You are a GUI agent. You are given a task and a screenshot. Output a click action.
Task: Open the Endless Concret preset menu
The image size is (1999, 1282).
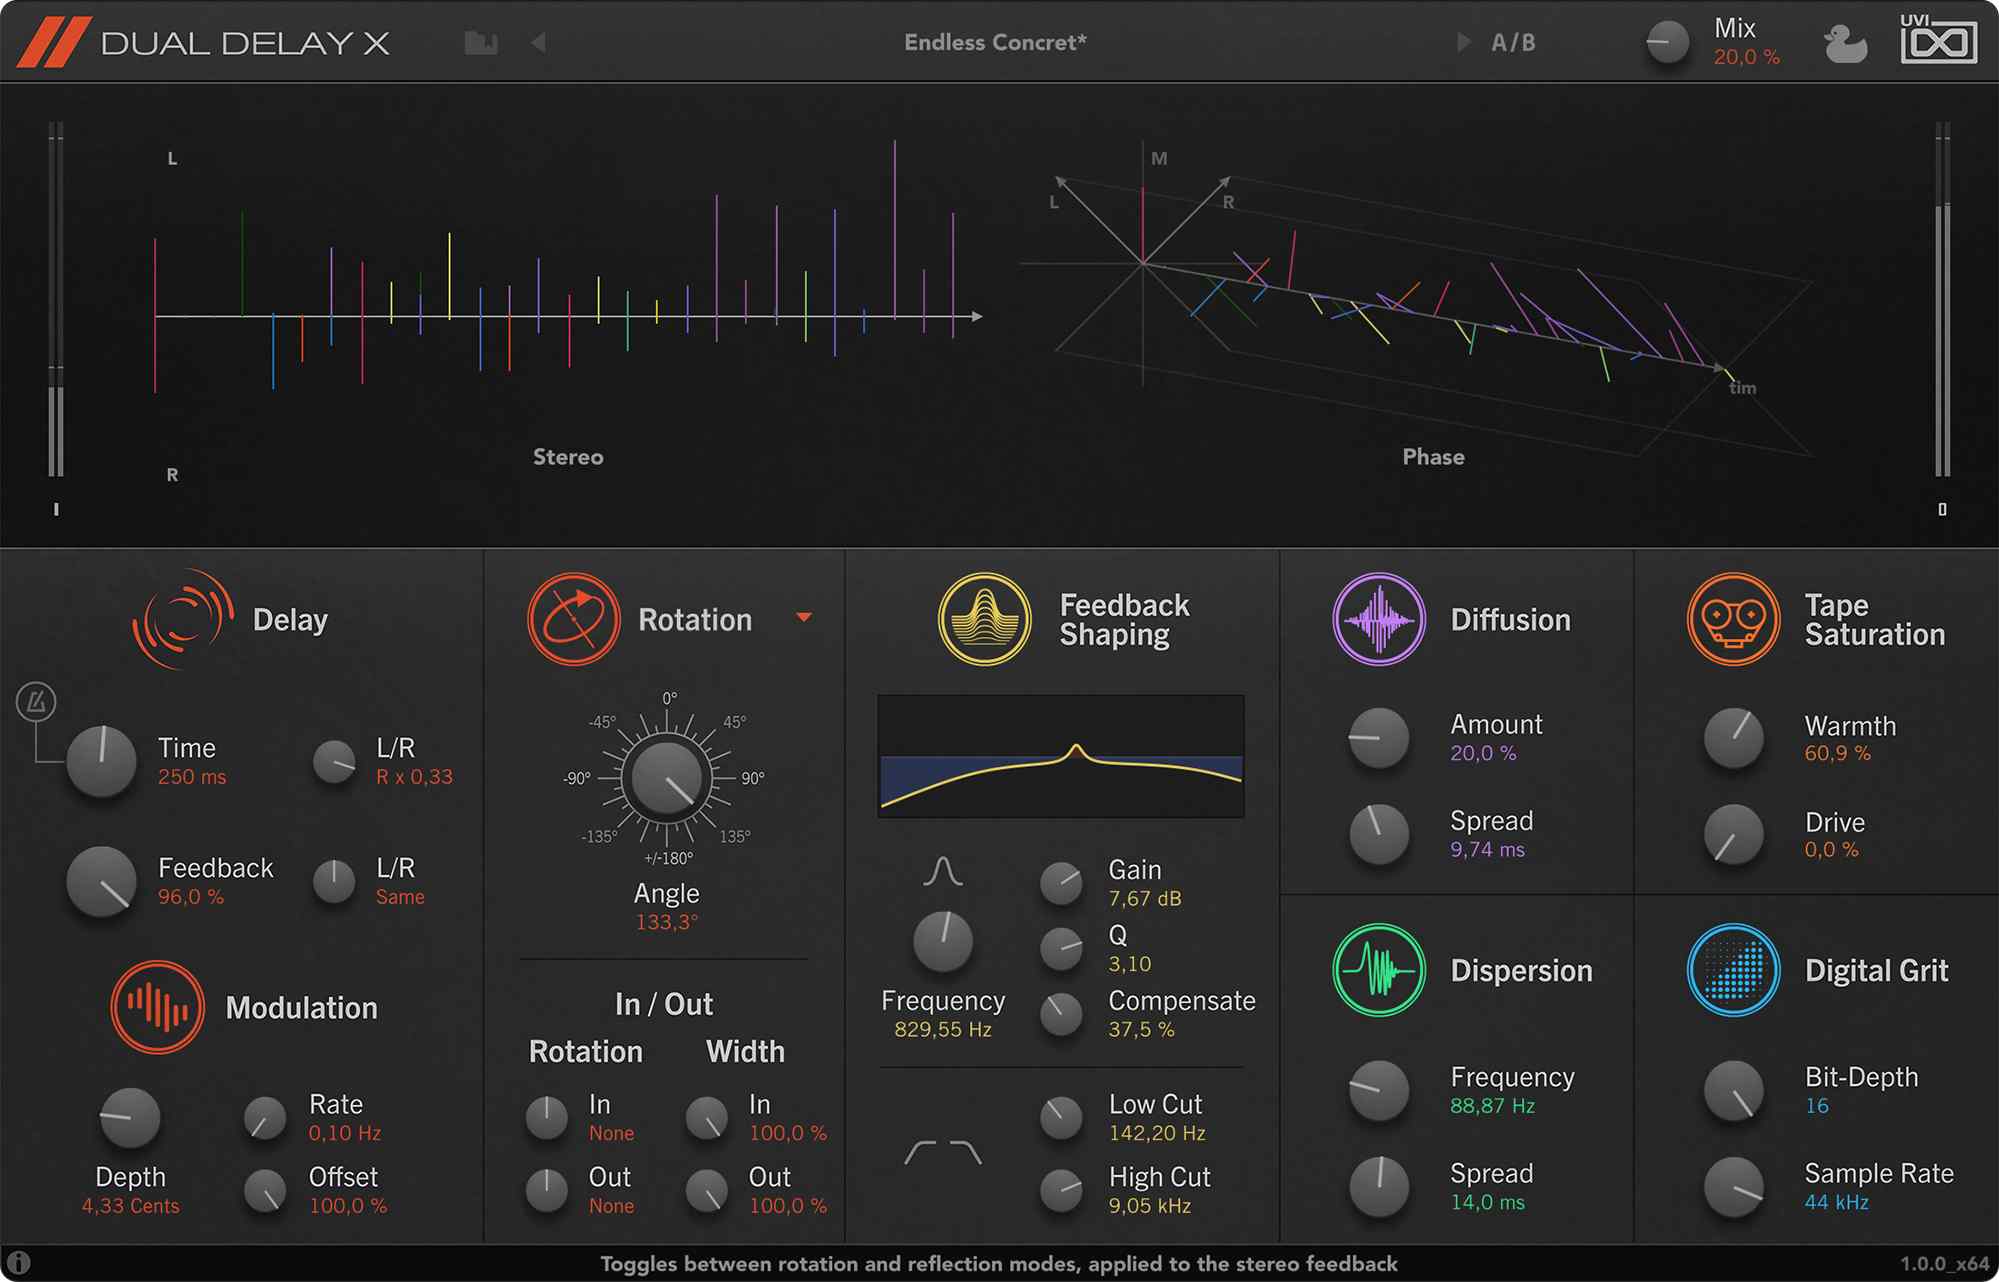click(995, 42)
